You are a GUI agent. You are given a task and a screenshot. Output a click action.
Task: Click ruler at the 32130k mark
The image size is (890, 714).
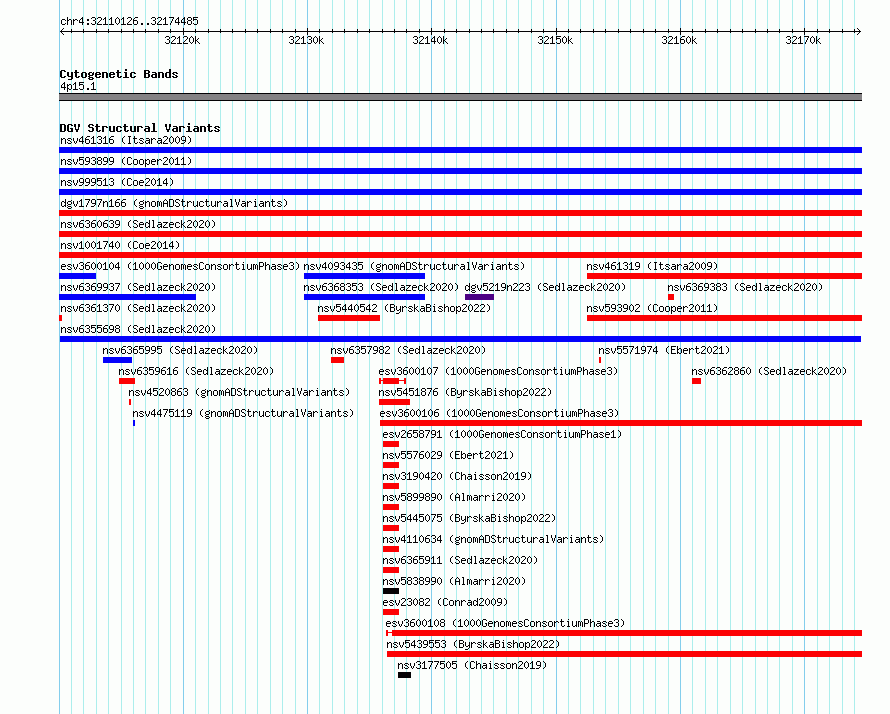306,40
